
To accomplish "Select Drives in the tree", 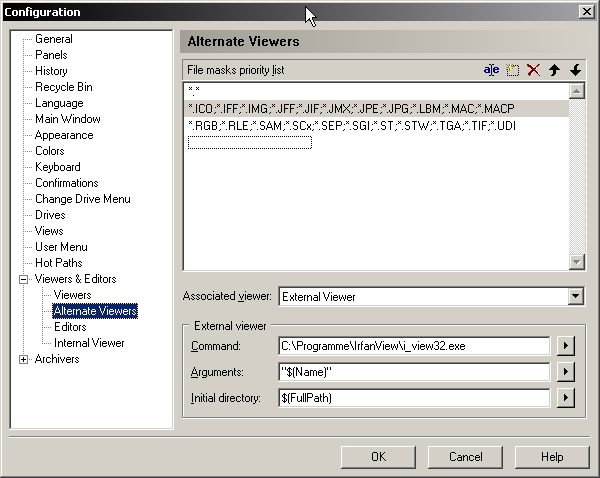I will pos(50,215).
